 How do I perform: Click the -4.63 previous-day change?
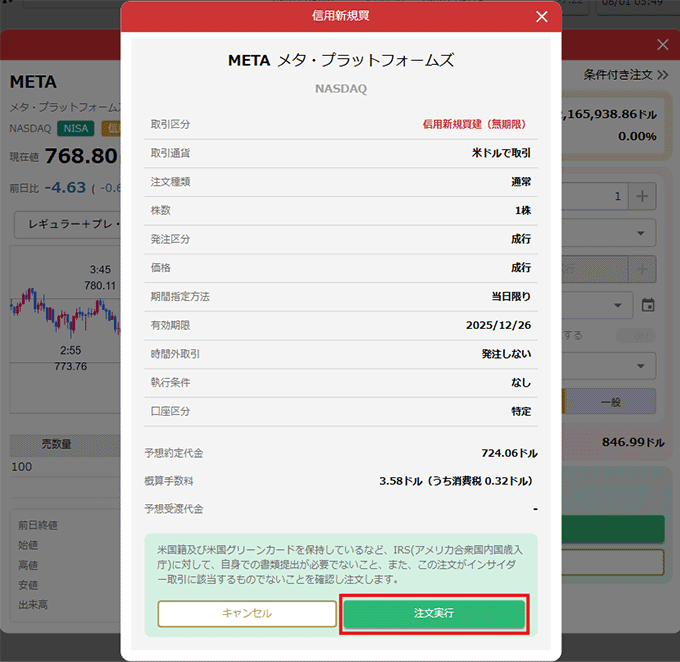pyautogui.click(x=65, y=188)
